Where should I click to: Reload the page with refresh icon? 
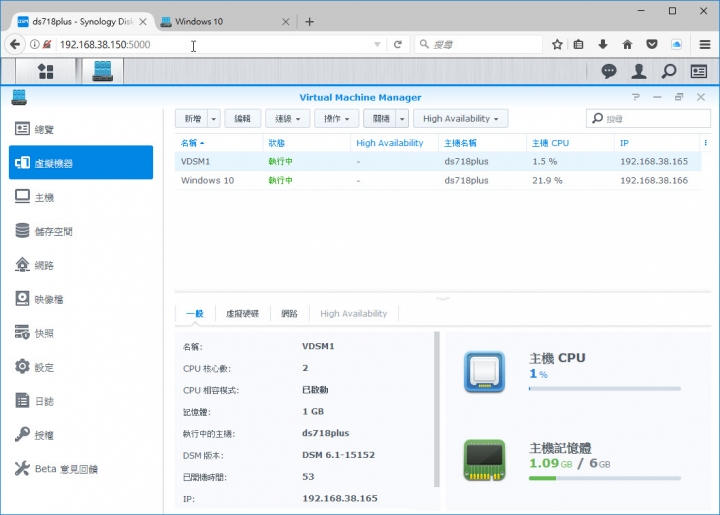point(398,45)
